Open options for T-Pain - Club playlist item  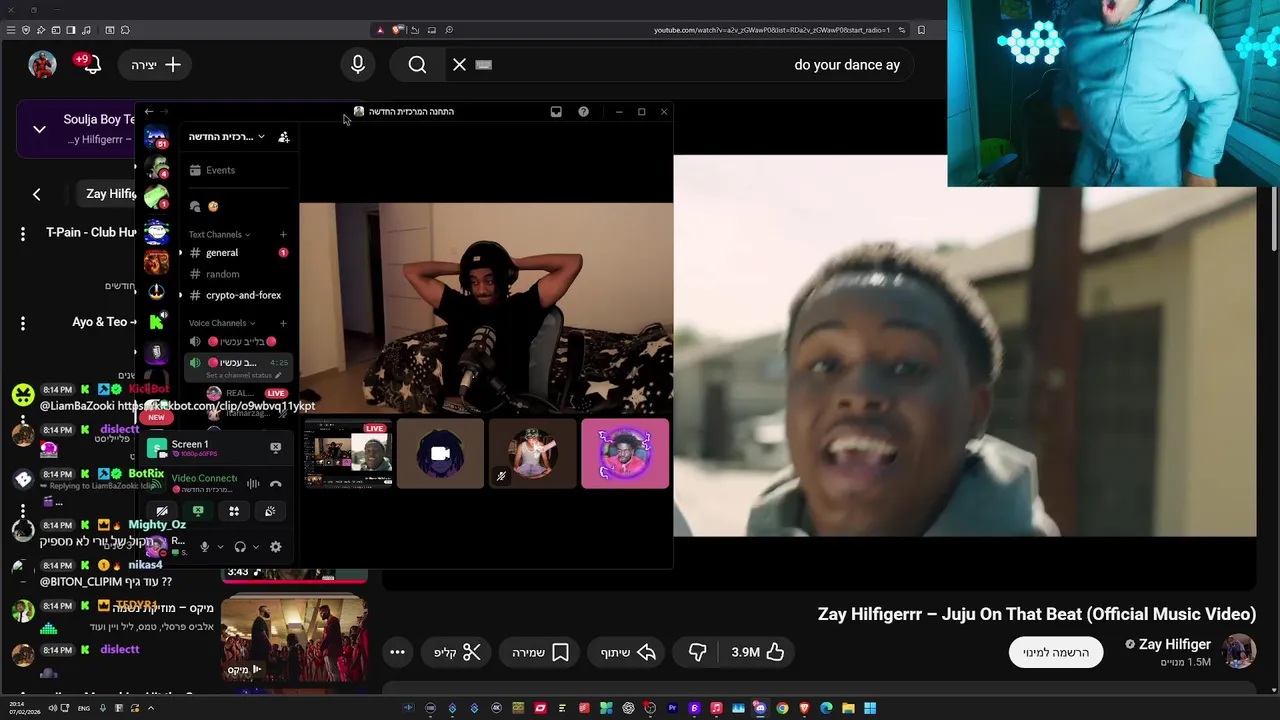click(x=22, y=233)
